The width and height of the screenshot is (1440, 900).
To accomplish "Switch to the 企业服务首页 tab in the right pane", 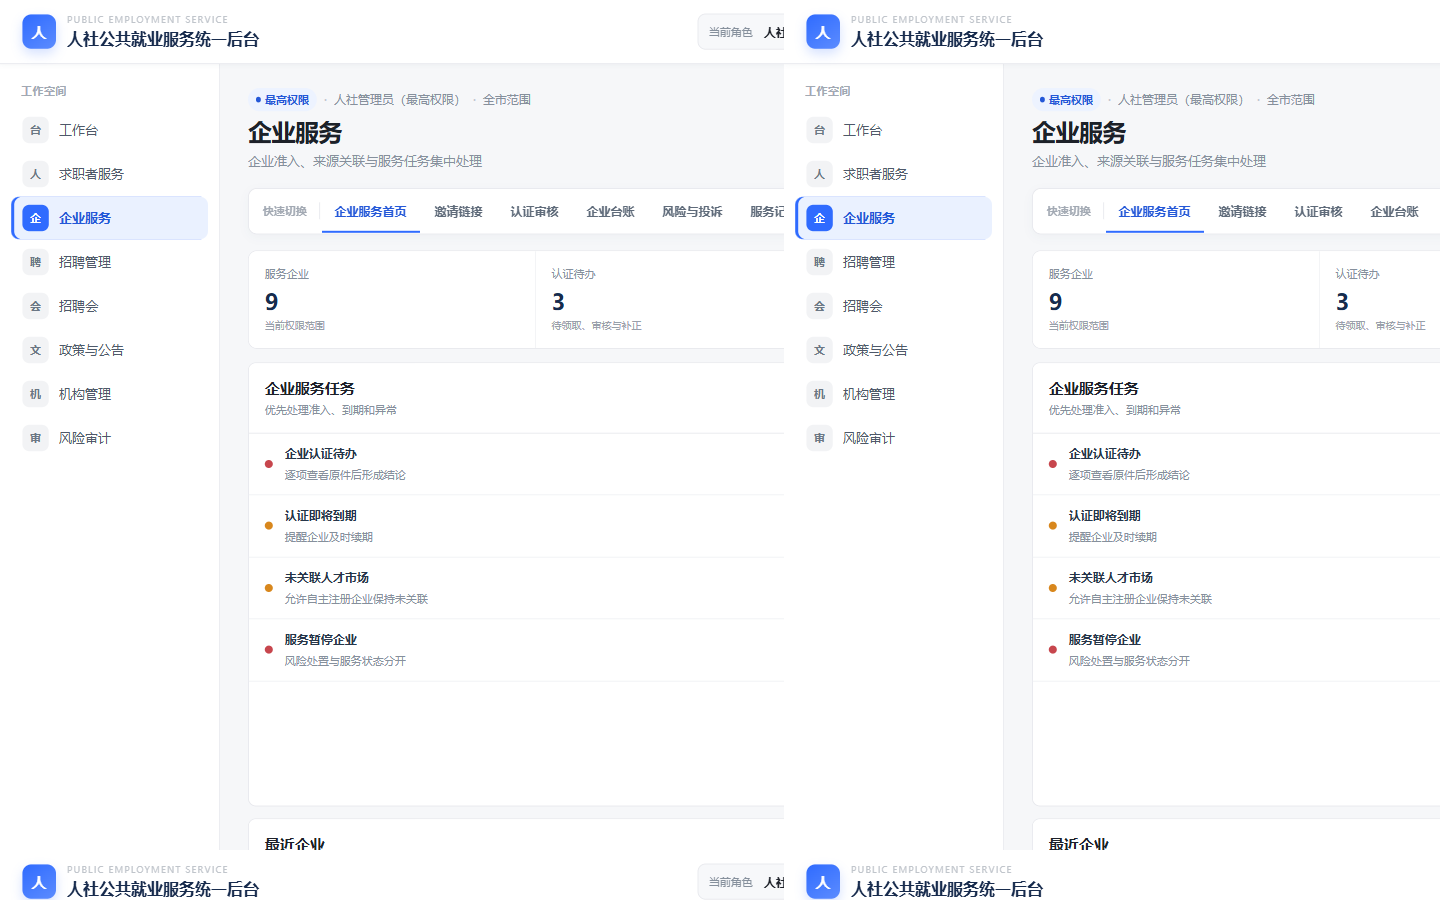I will pos(1155,212).
